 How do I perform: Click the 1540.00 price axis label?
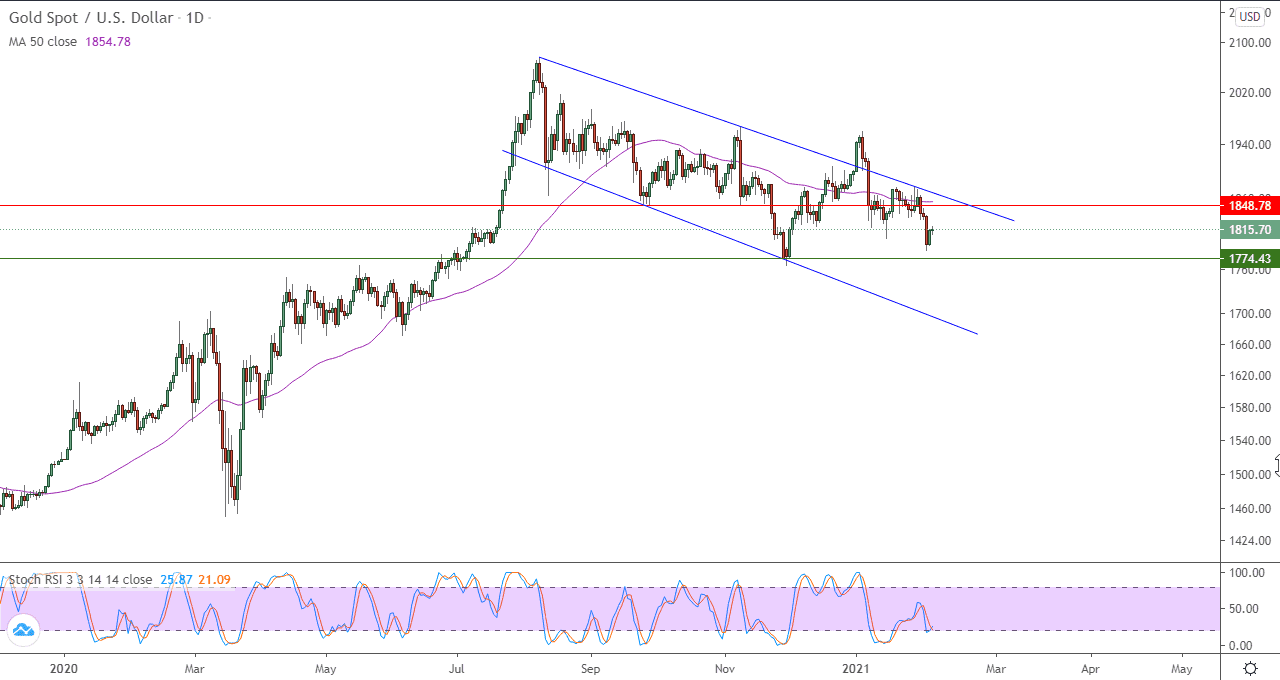pos(1250,441)
